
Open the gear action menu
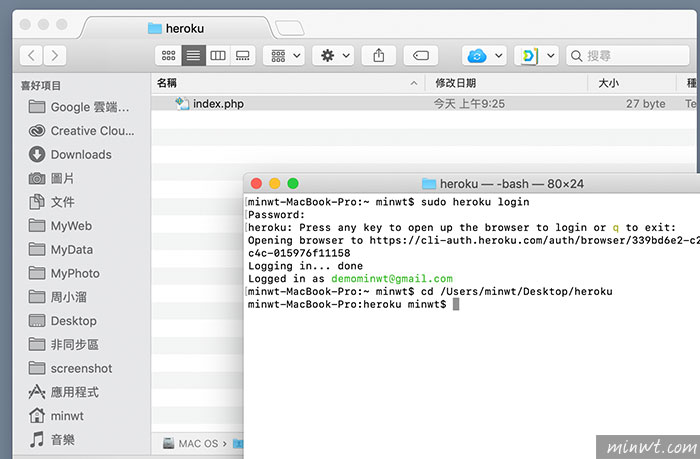pos(333,55)
